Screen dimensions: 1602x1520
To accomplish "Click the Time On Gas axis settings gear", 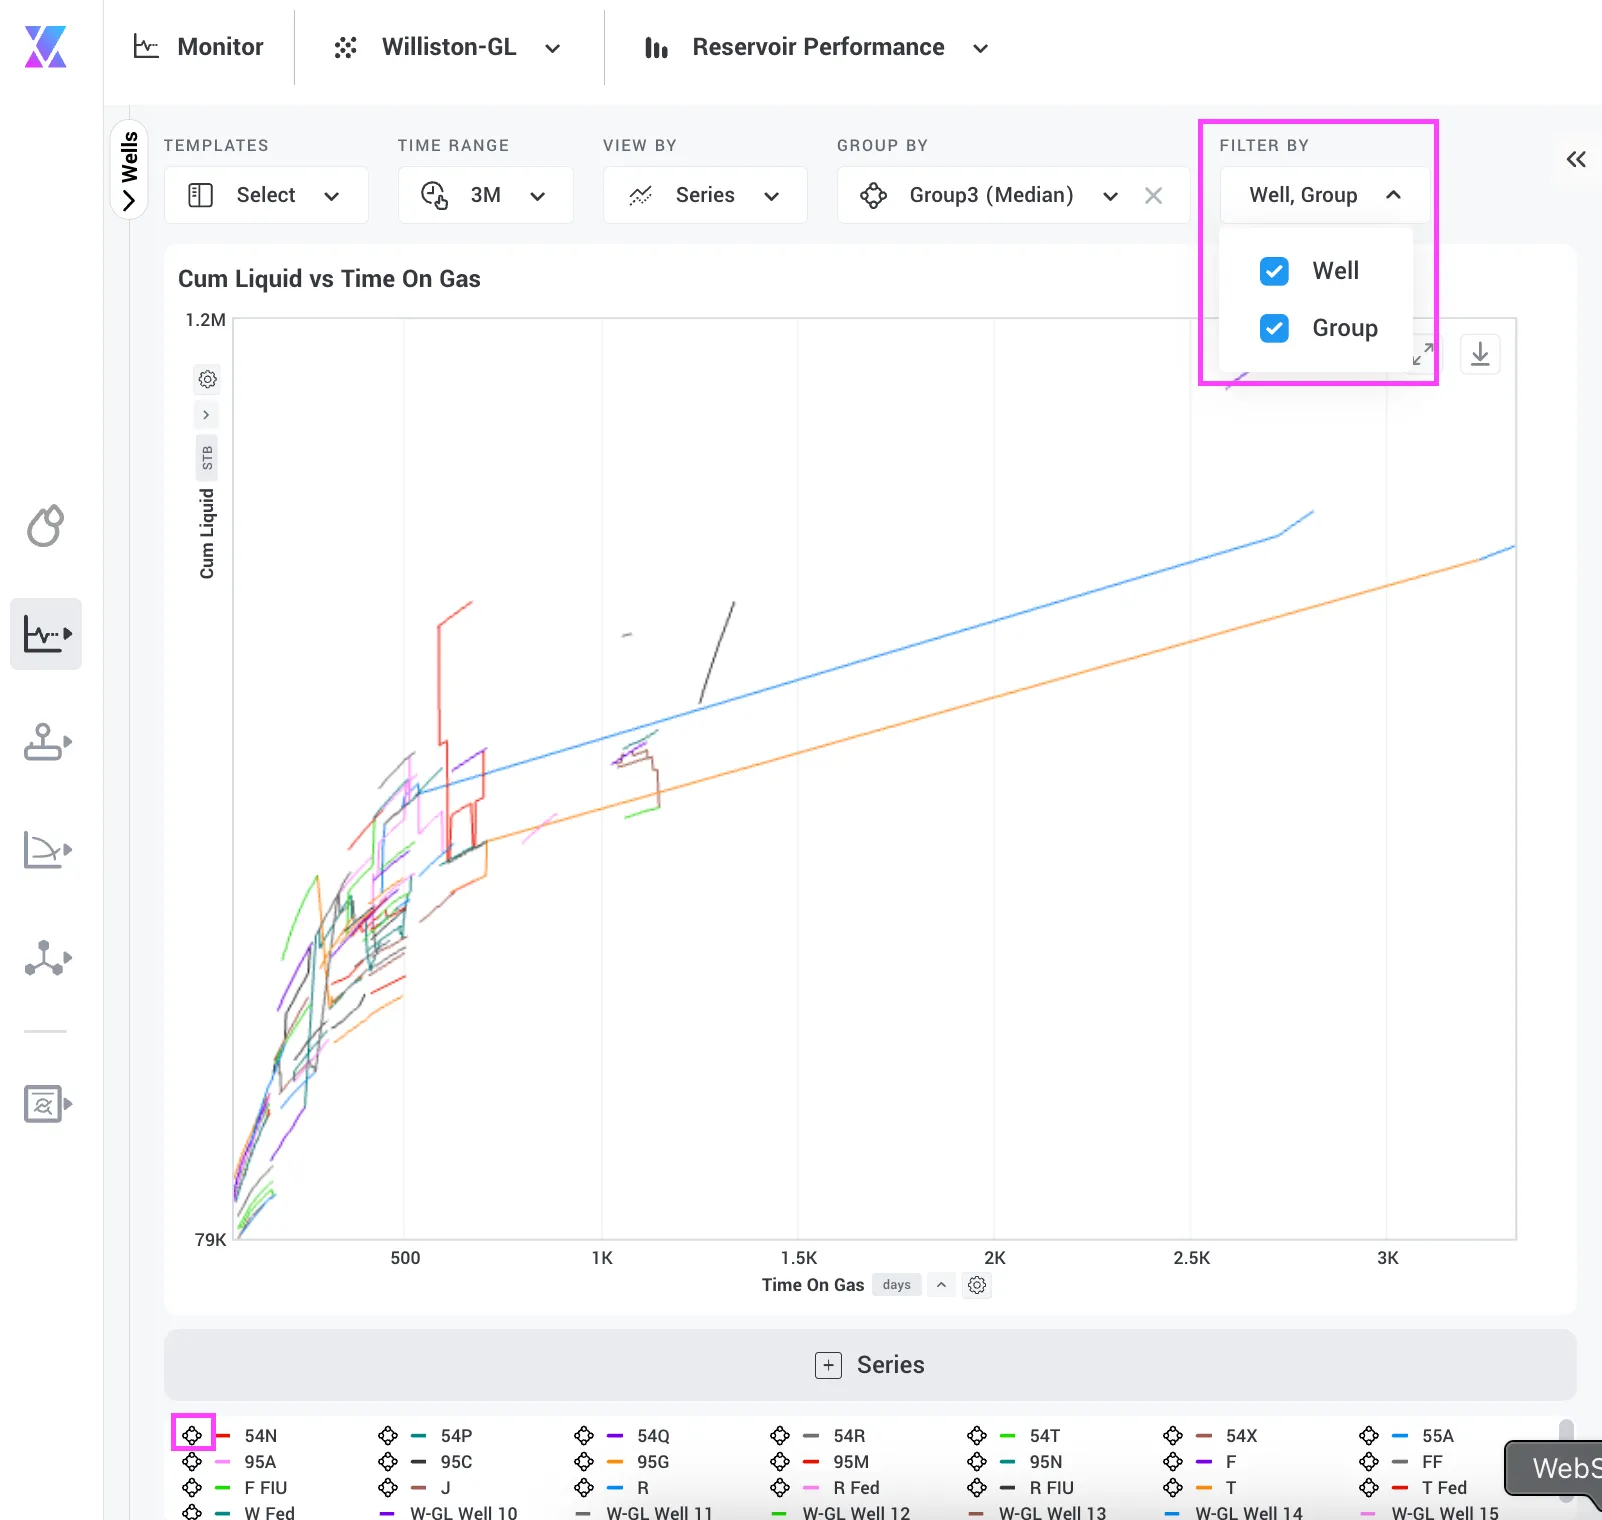I will [977, 1285].
